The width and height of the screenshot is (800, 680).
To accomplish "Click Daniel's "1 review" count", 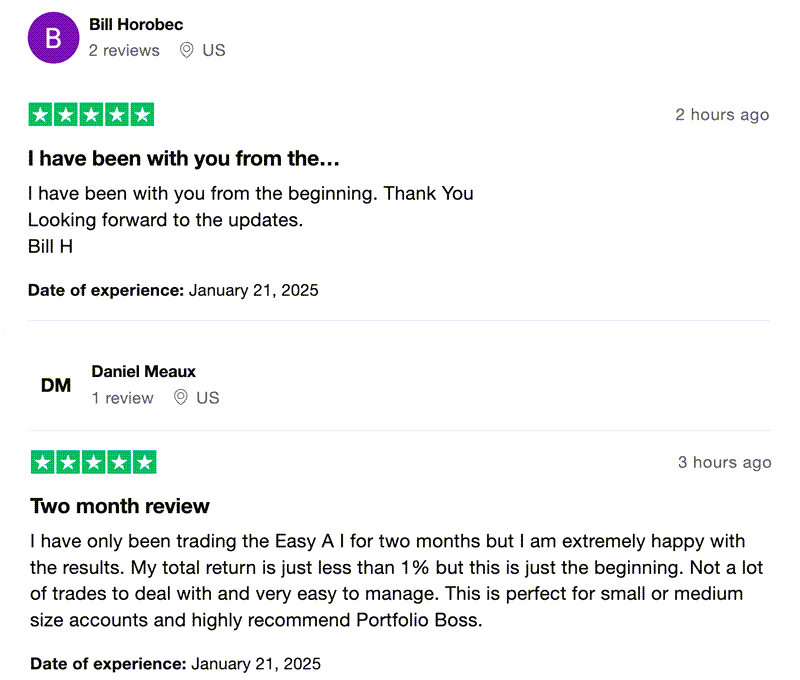I will pyautogui.click(x=122, y=398).
